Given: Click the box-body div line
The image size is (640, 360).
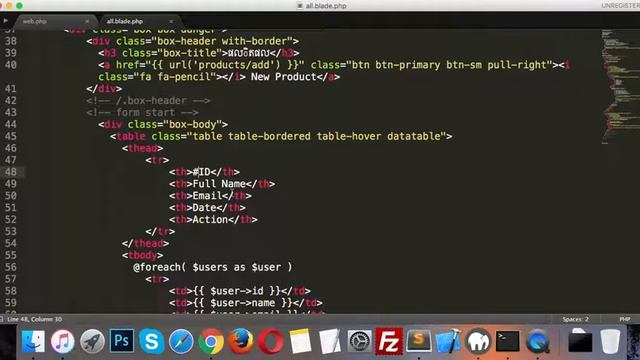Looking at the screenshot, I should 163,124.
